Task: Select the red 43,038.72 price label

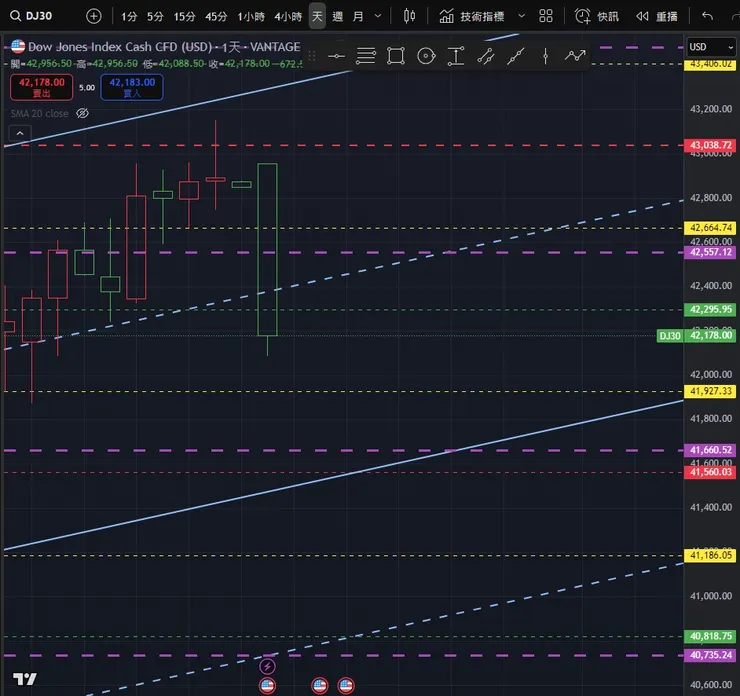Action: pos(710,145)
